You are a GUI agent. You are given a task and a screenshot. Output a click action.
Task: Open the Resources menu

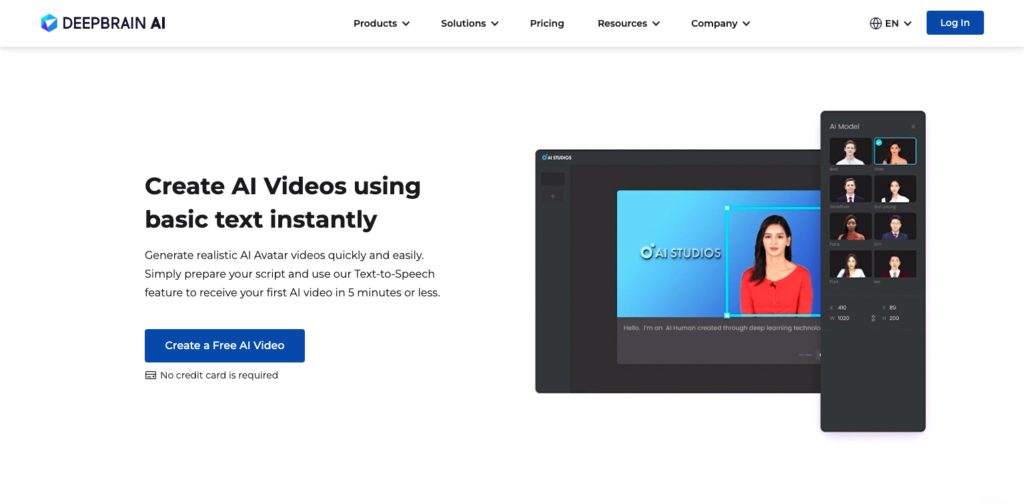point(629,24)
